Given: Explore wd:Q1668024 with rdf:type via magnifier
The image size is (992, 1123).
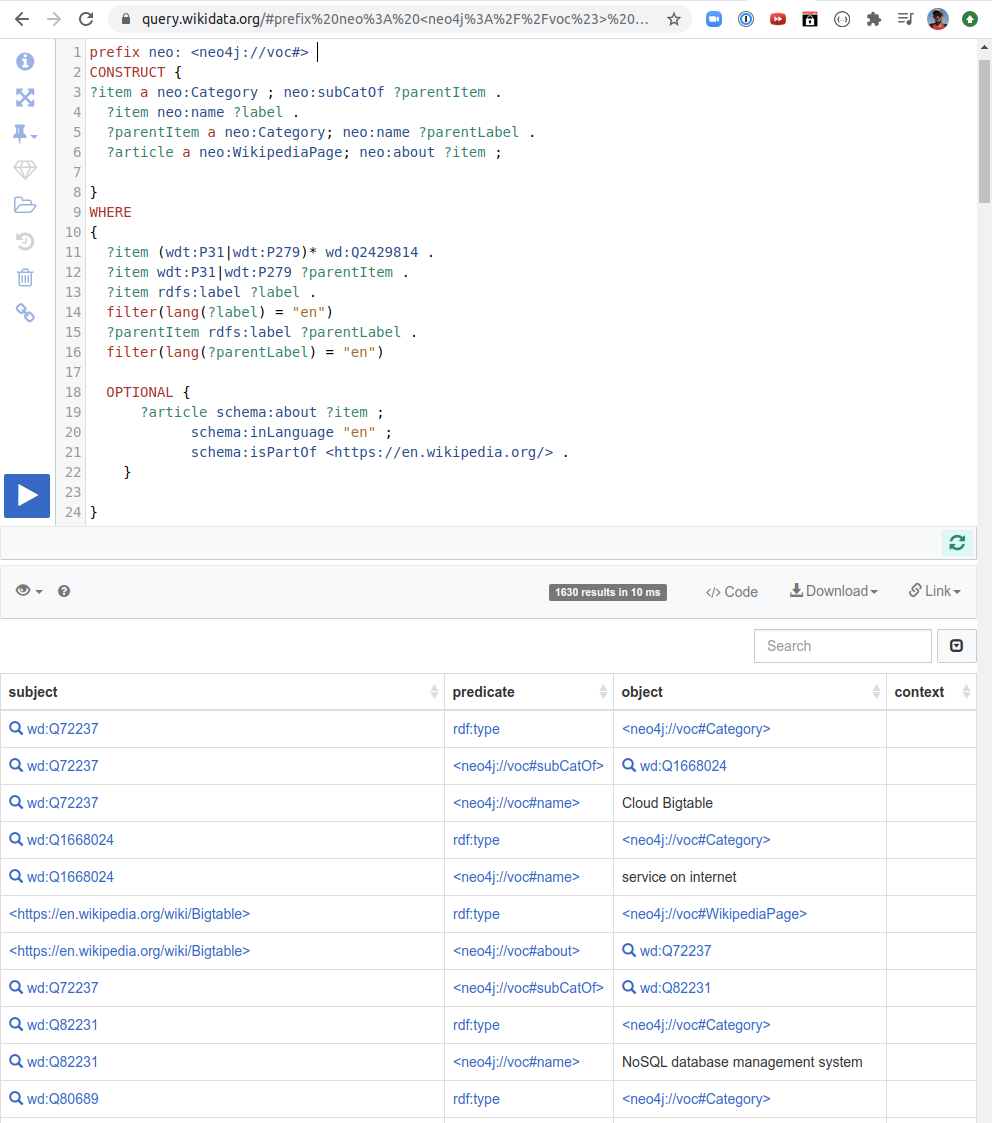Looking at the screenshot, I should pos(16,839).
